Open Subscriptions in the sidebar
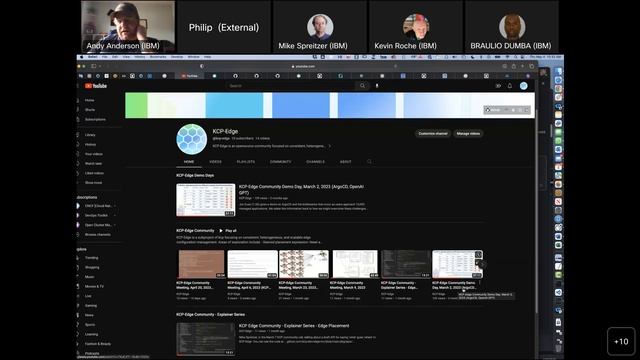 [x=95, y=119]
